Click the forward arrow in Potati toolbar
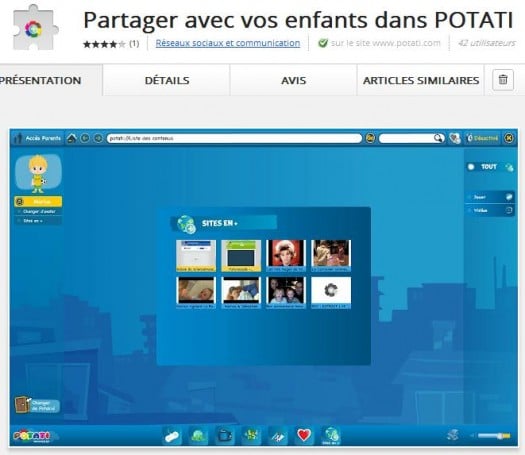525x455 pixels. point(98,138)
